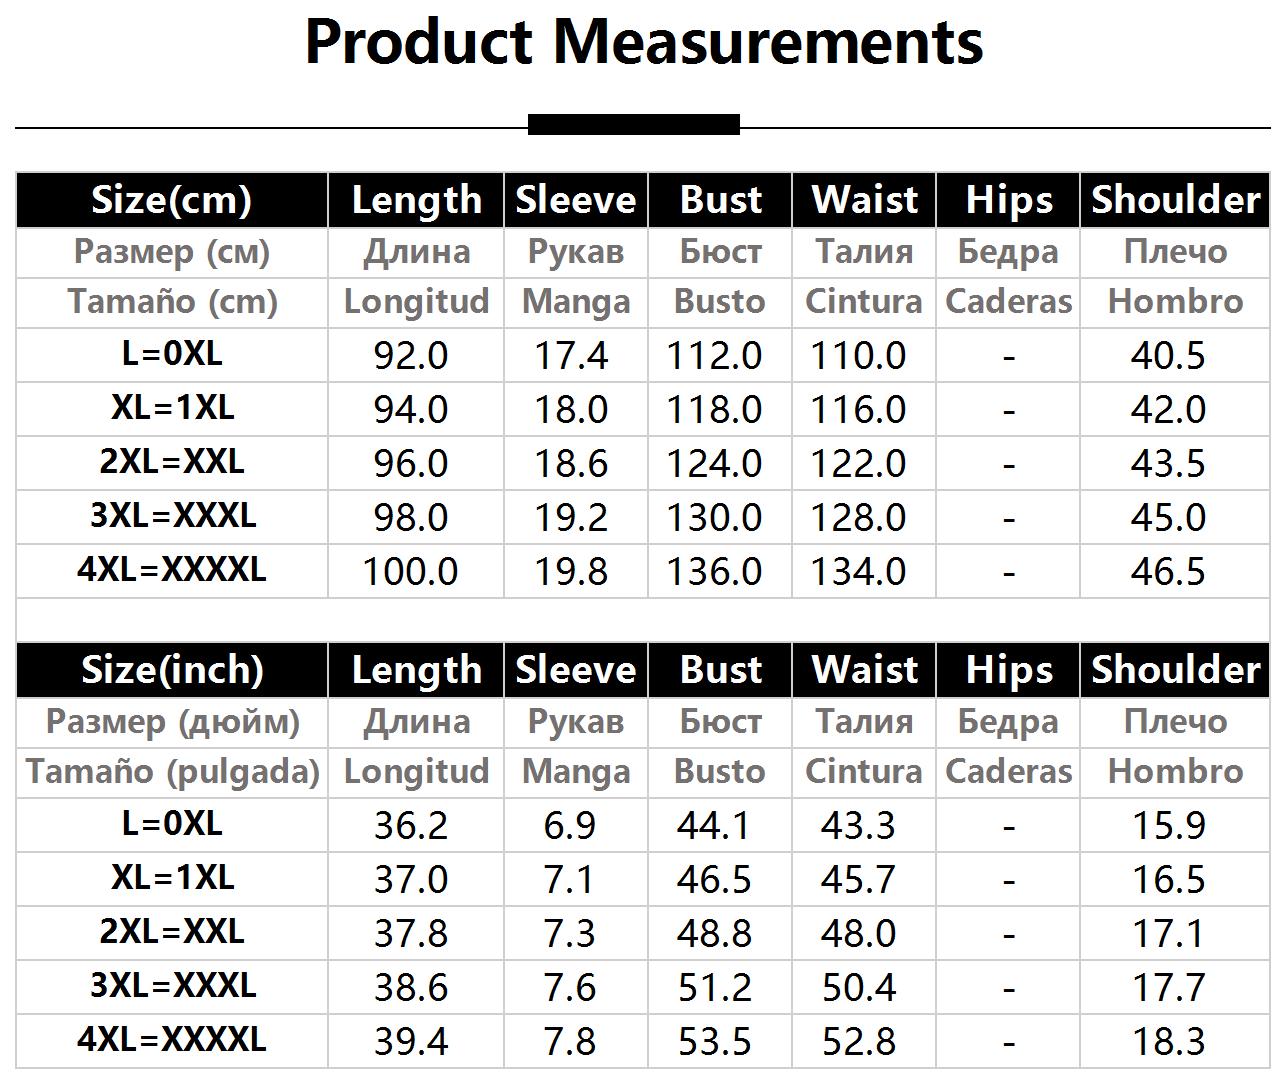
Task: Click the 'Cintura' label in the cm table
Action: coord(864,302)
